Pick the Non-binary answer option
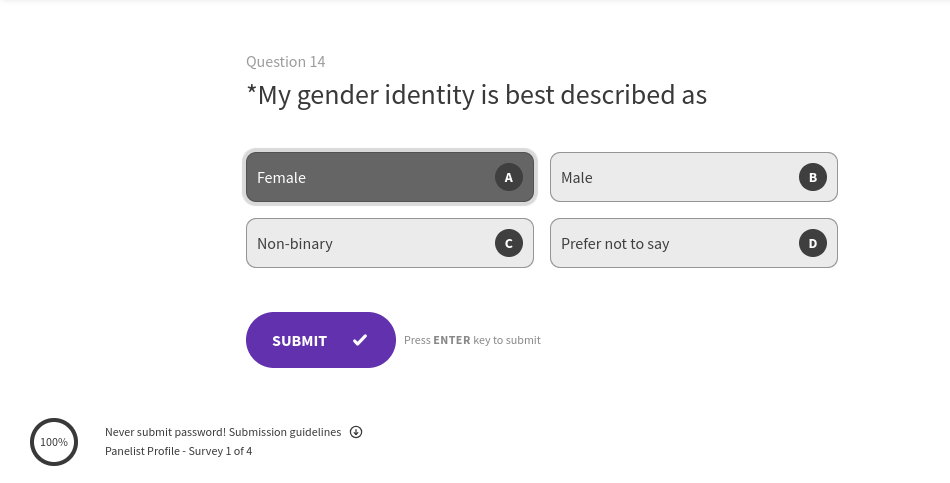This screenshot has height=483, width=950. pos(370,243)
